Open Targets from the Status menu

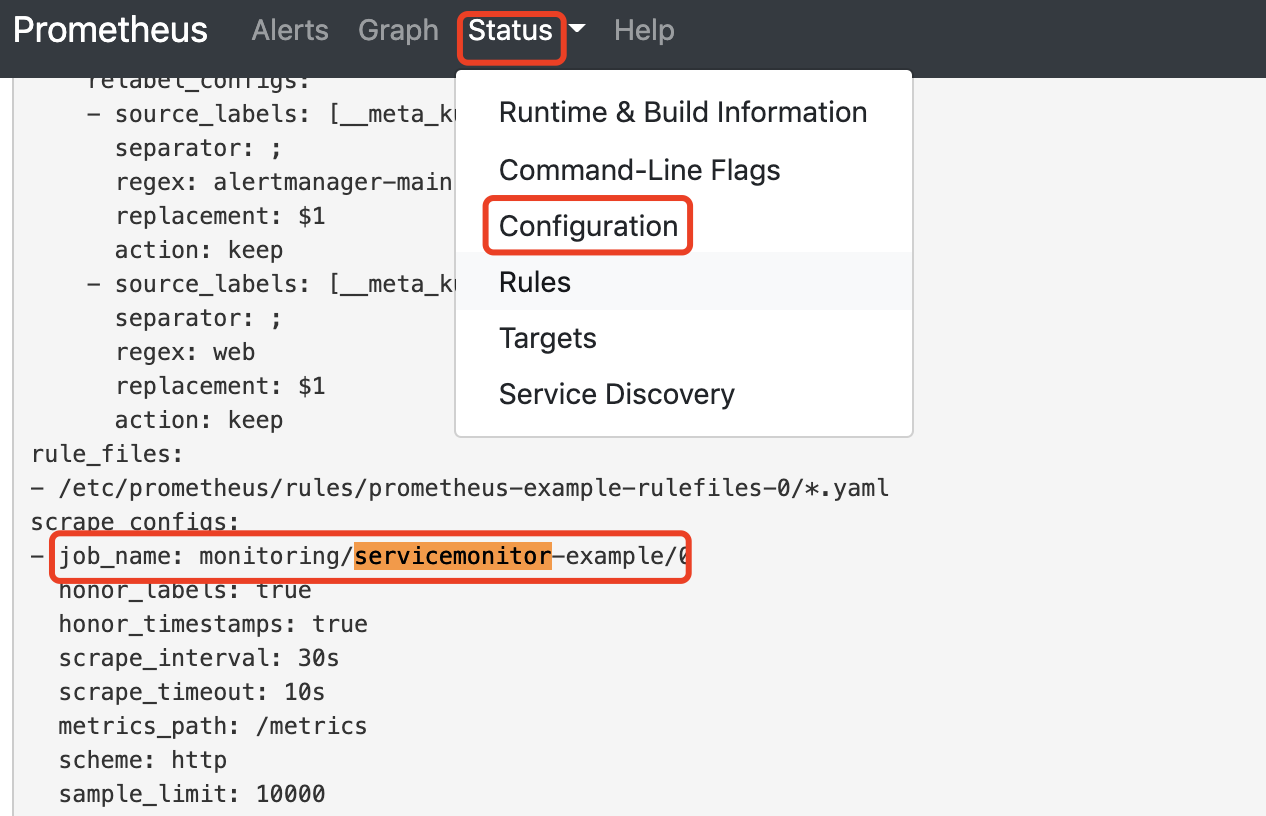click(547, 338)
